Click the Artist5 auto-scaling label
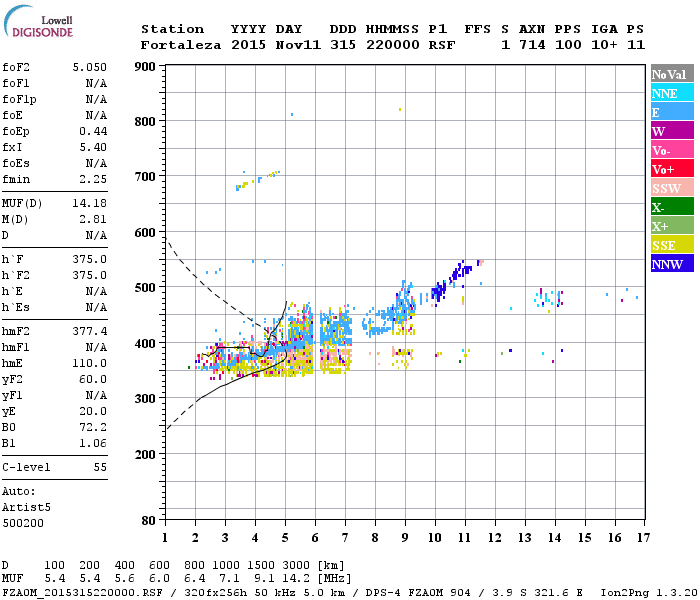This screenshot has height=600, width=700. [x=26, y=508]
